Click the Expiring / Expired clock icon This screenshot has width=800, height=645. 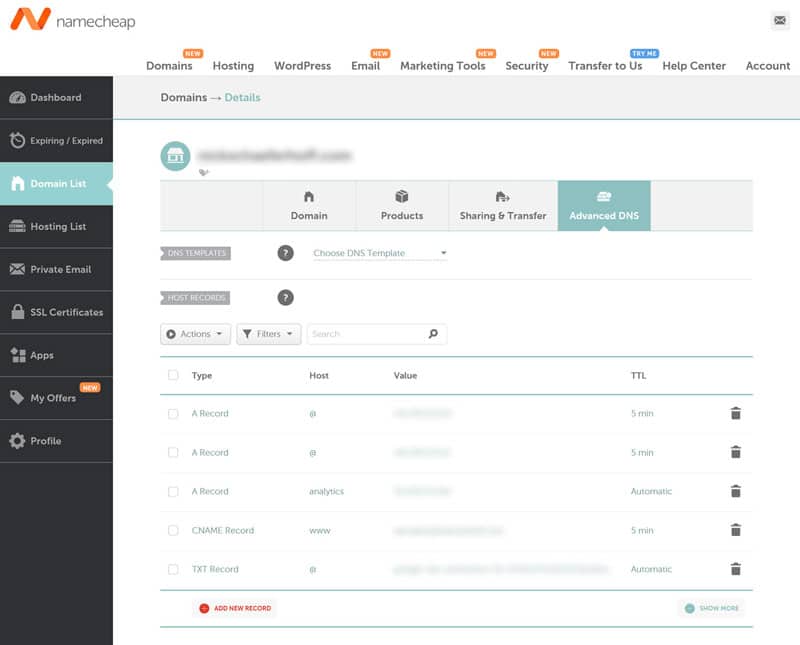point(17,140)
